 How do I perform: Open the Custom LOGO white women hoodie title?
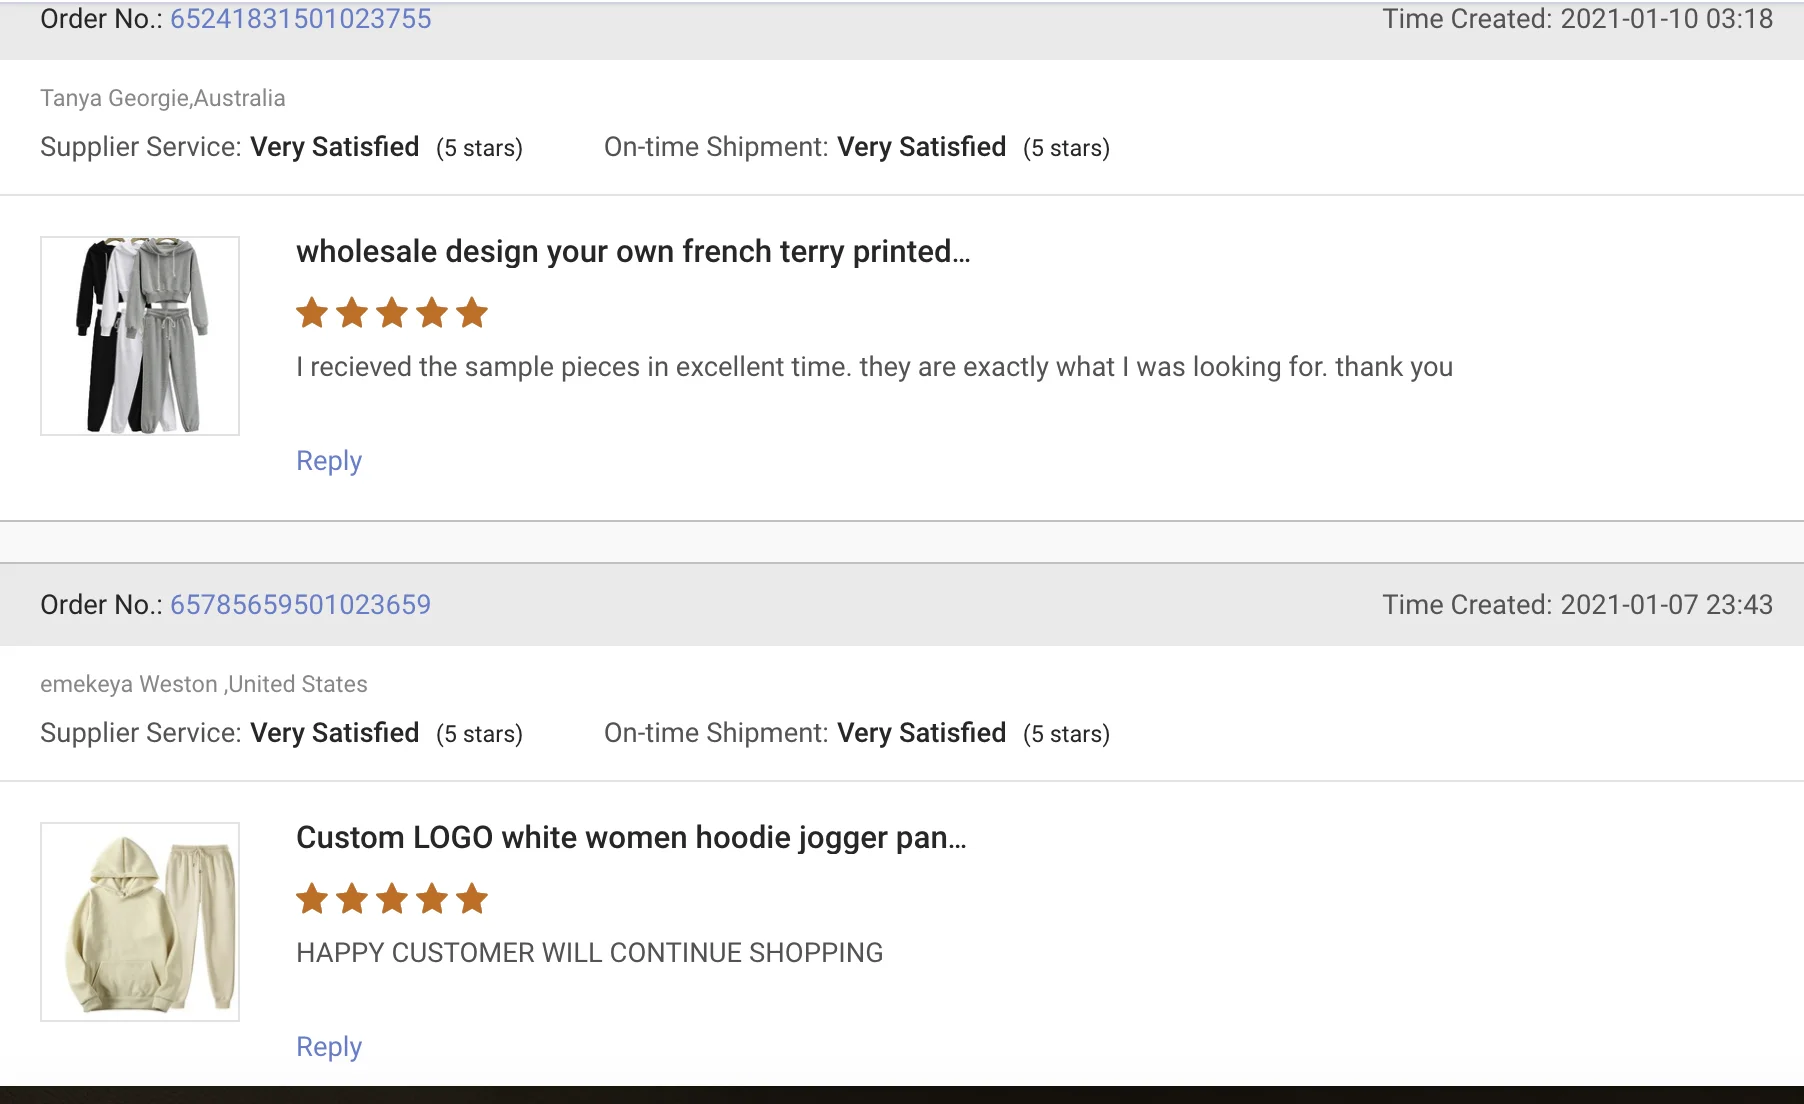630,838
